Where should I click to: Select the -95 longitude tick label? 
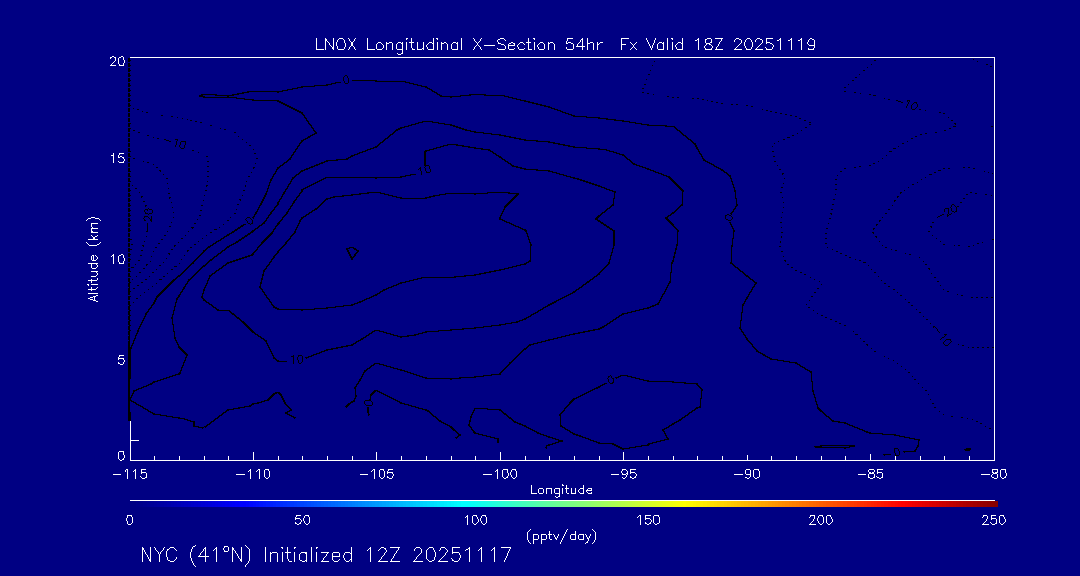623,473
